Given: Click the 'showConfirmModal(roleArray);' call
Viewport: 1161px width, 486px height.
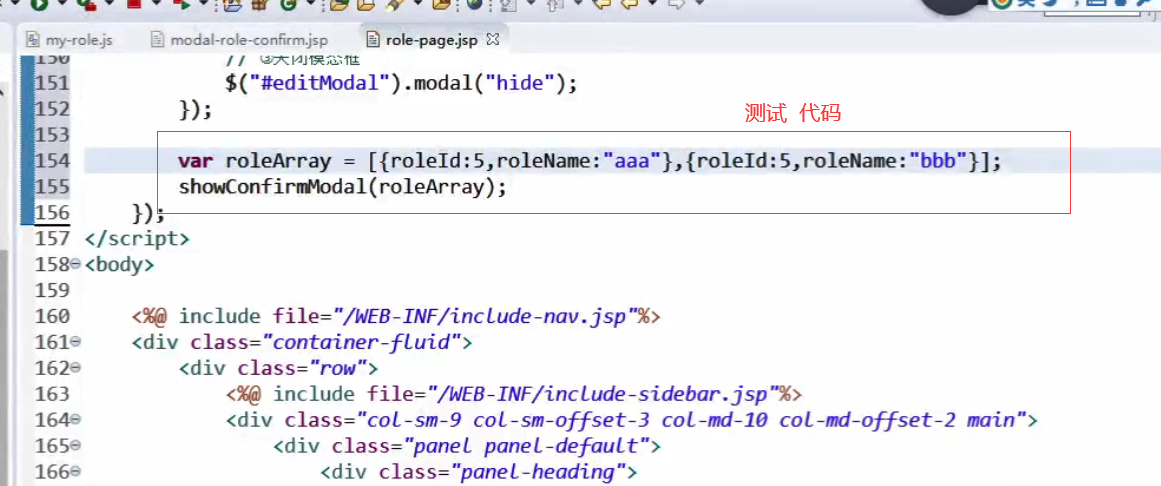Looking at the screenshot, I should pos(342,187).
